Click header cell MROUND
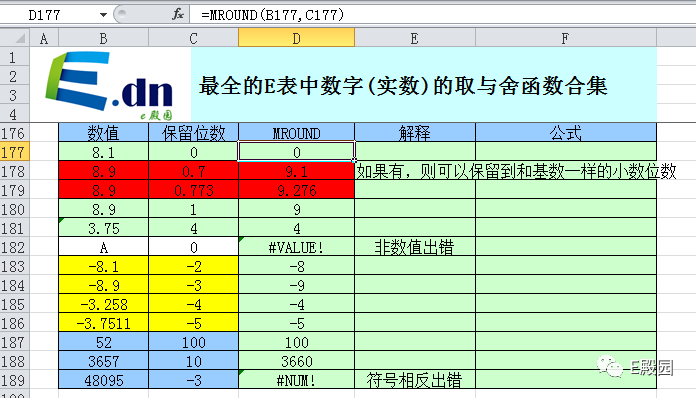The image size is (696, 398). click(297, 133)
